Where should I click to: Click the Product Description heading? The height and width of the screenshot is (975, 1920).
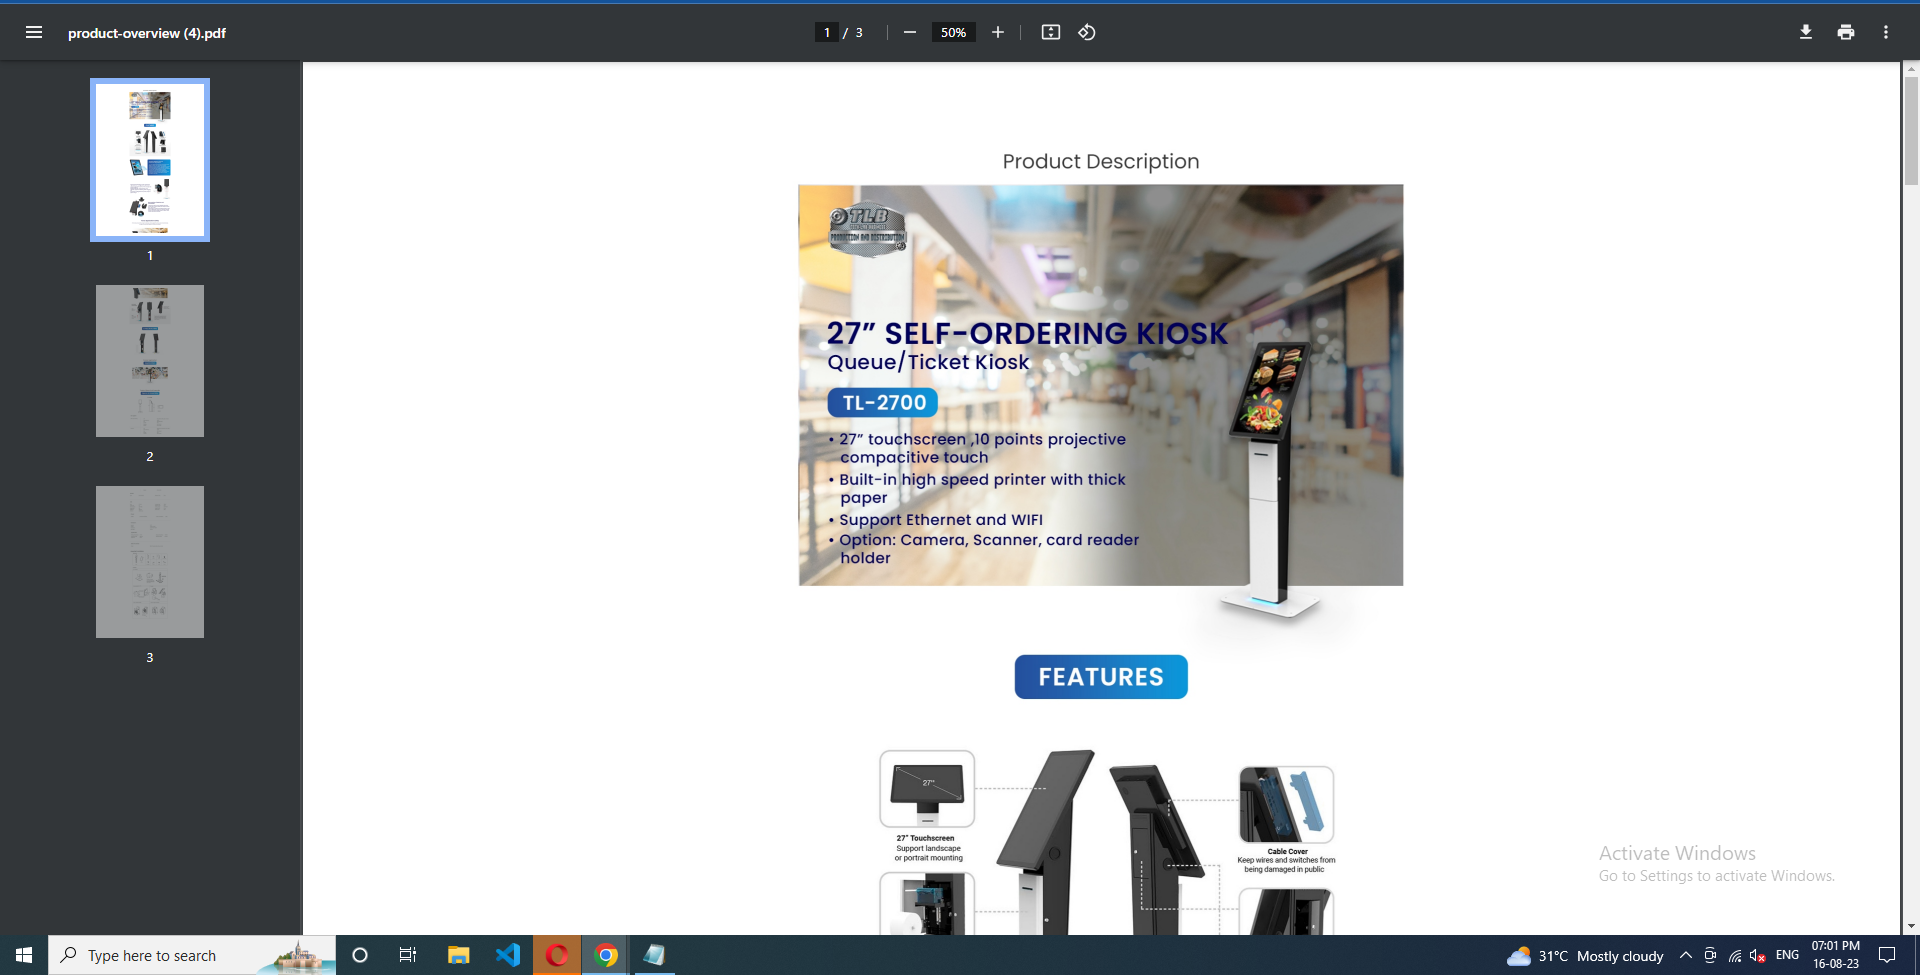[x=1101, y=161]
